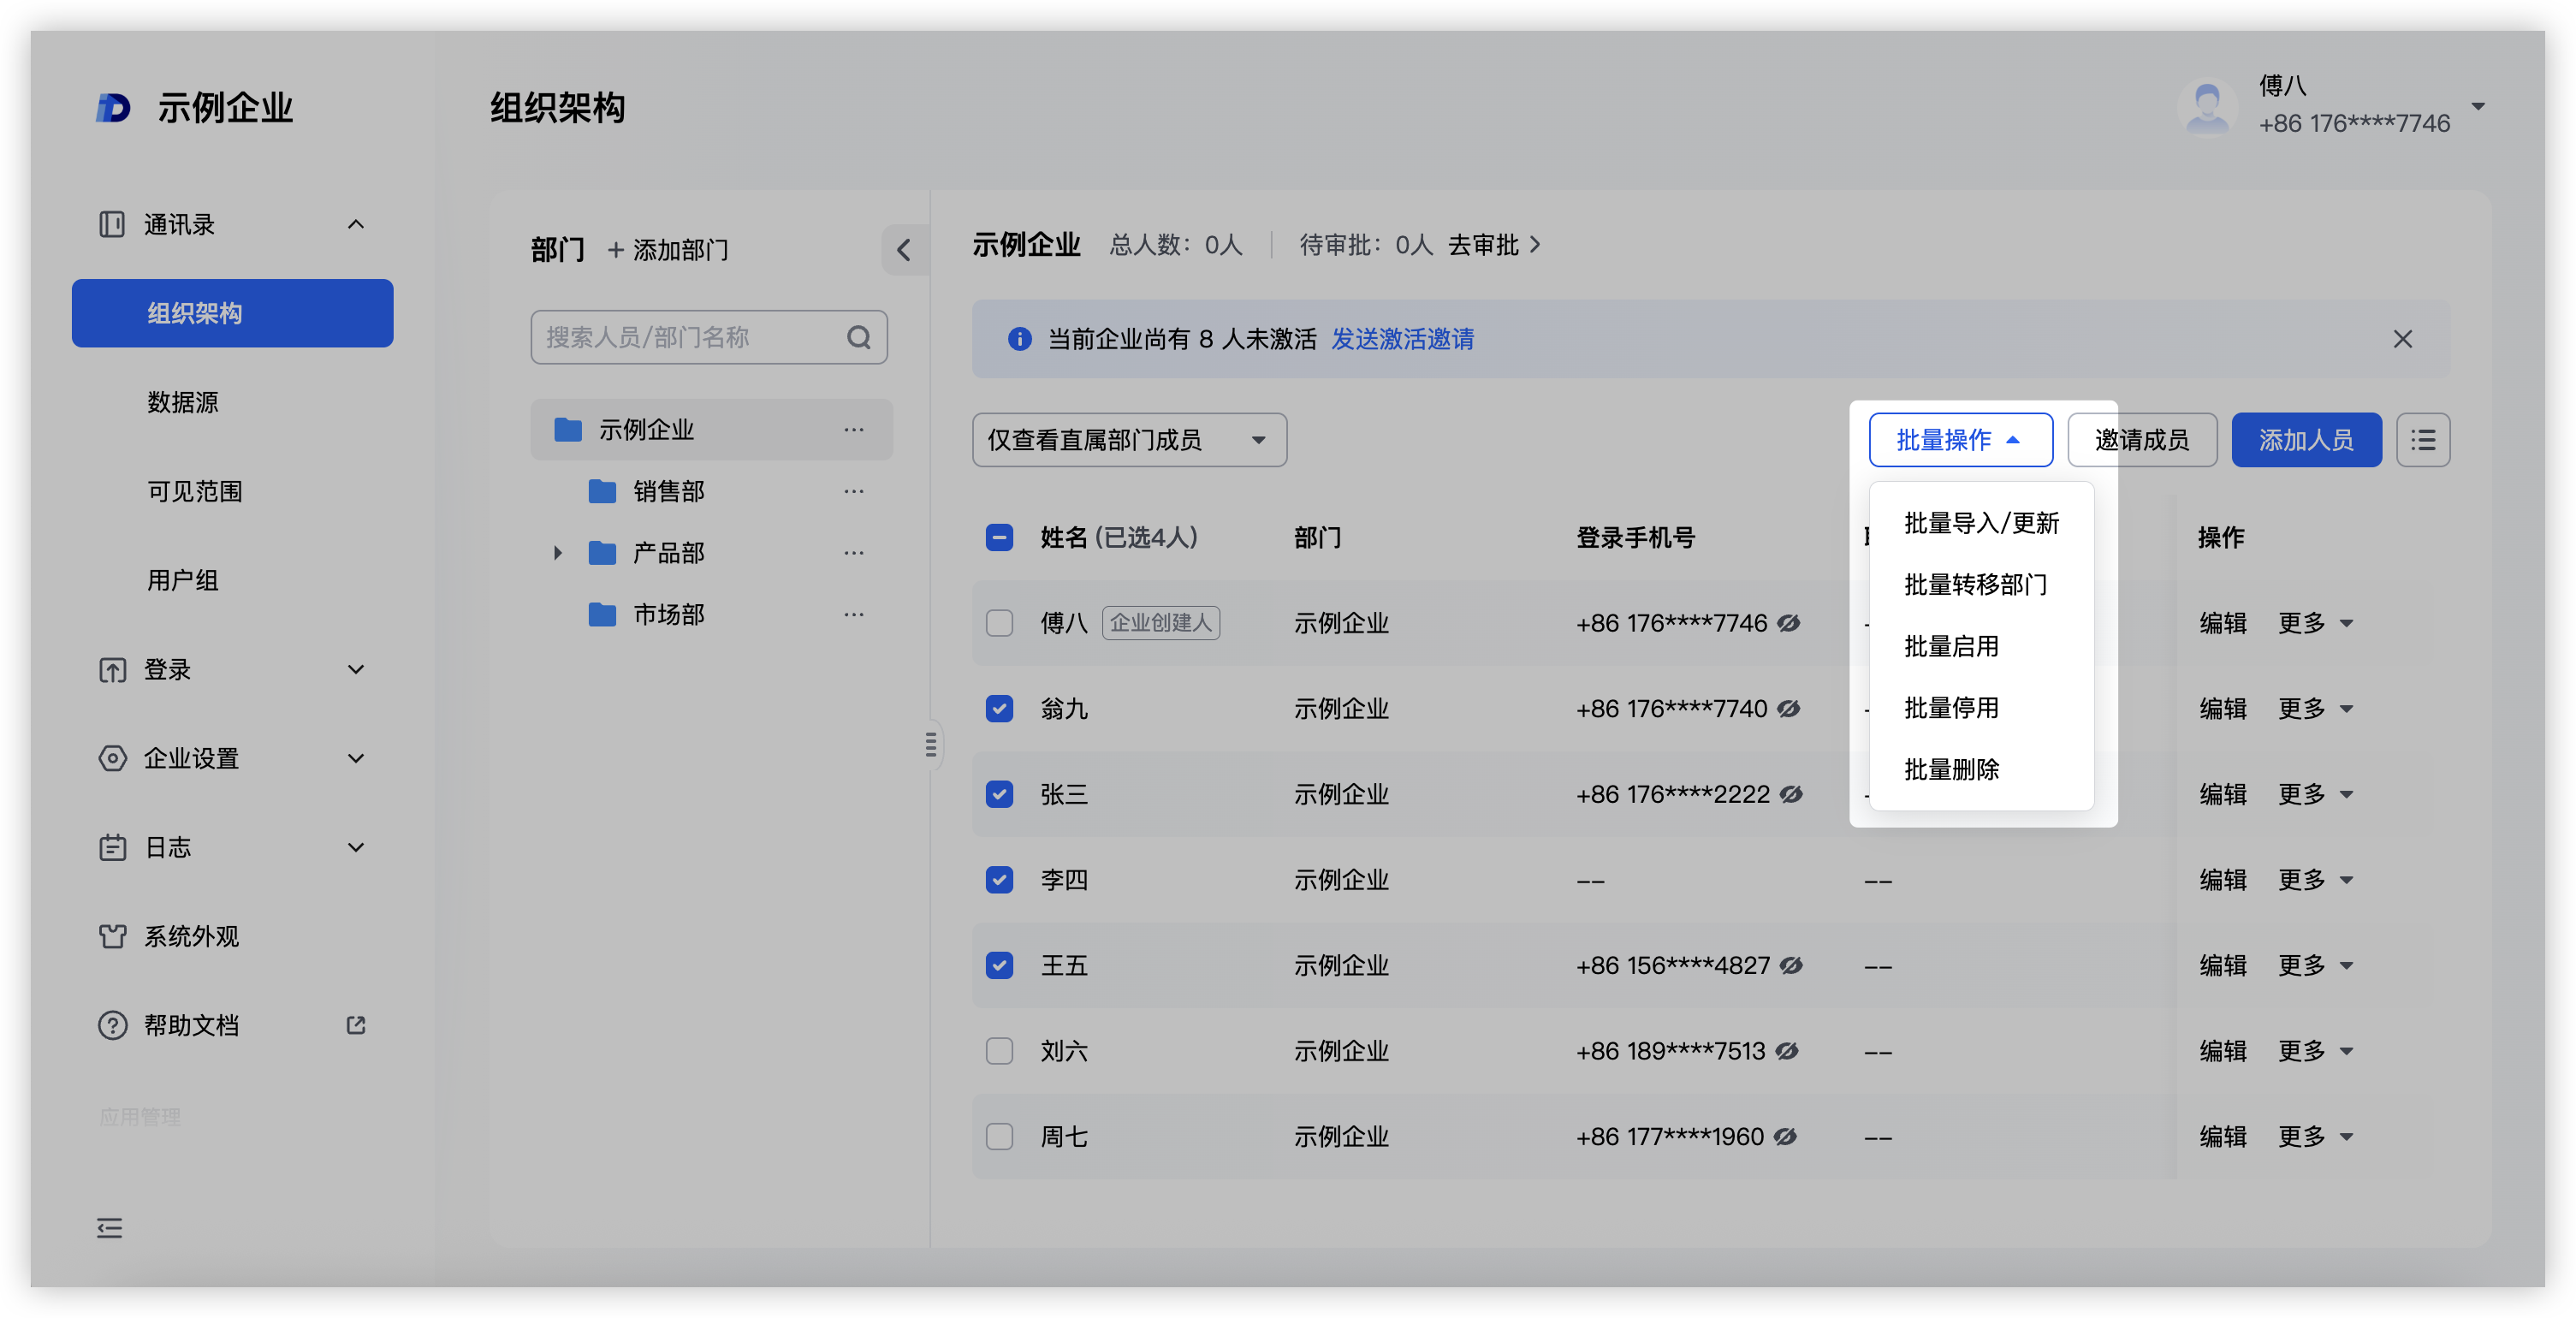The height and width of the screenshot is (1318, 2576).
Task: Expand the 产品部 tree node arrow
Action: (558, 553)
